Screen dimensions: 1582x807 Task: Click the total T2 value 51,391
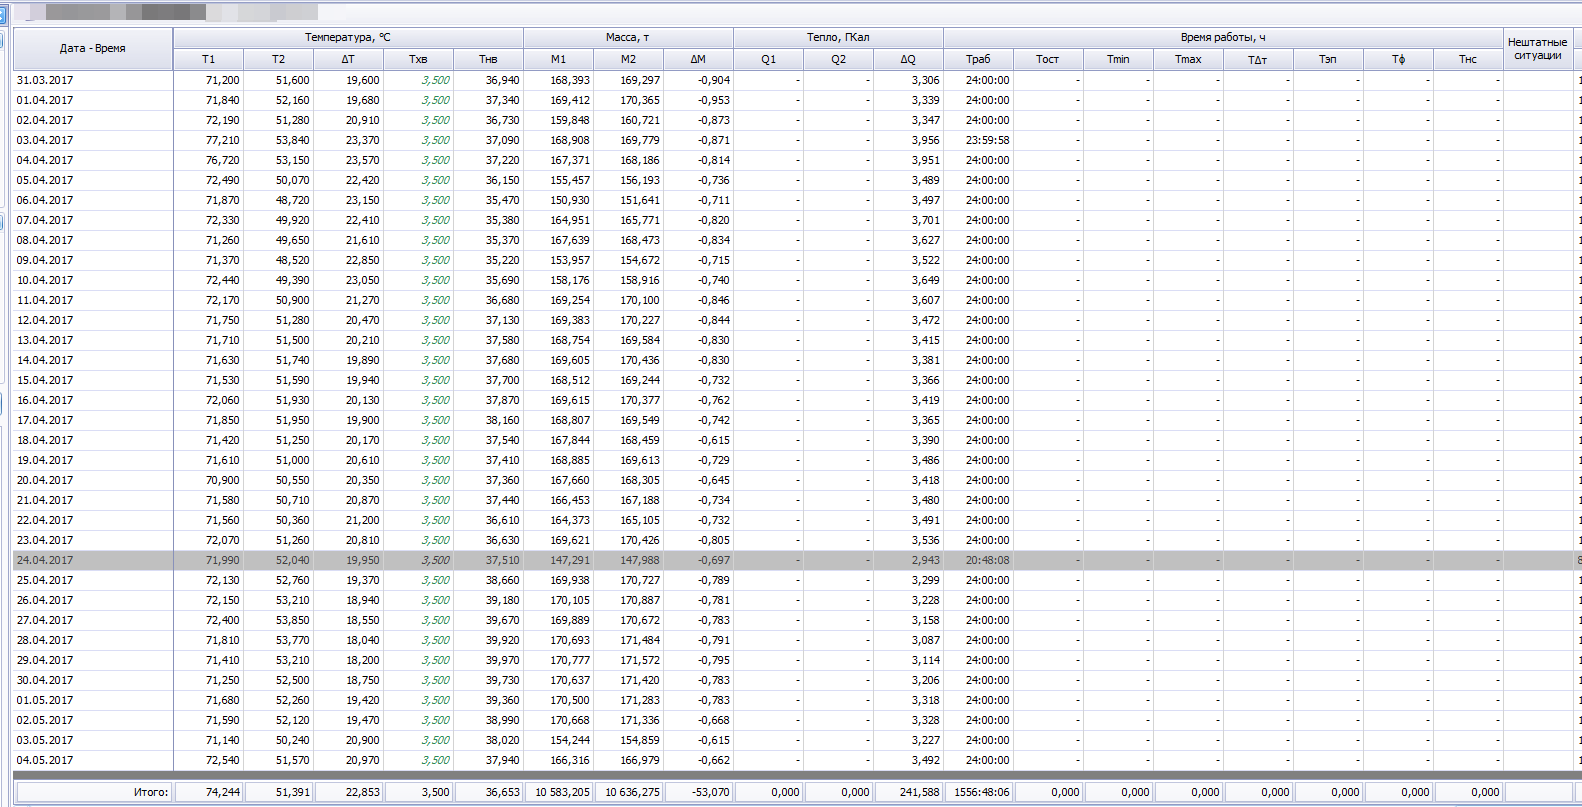click(x=293, y=792)
